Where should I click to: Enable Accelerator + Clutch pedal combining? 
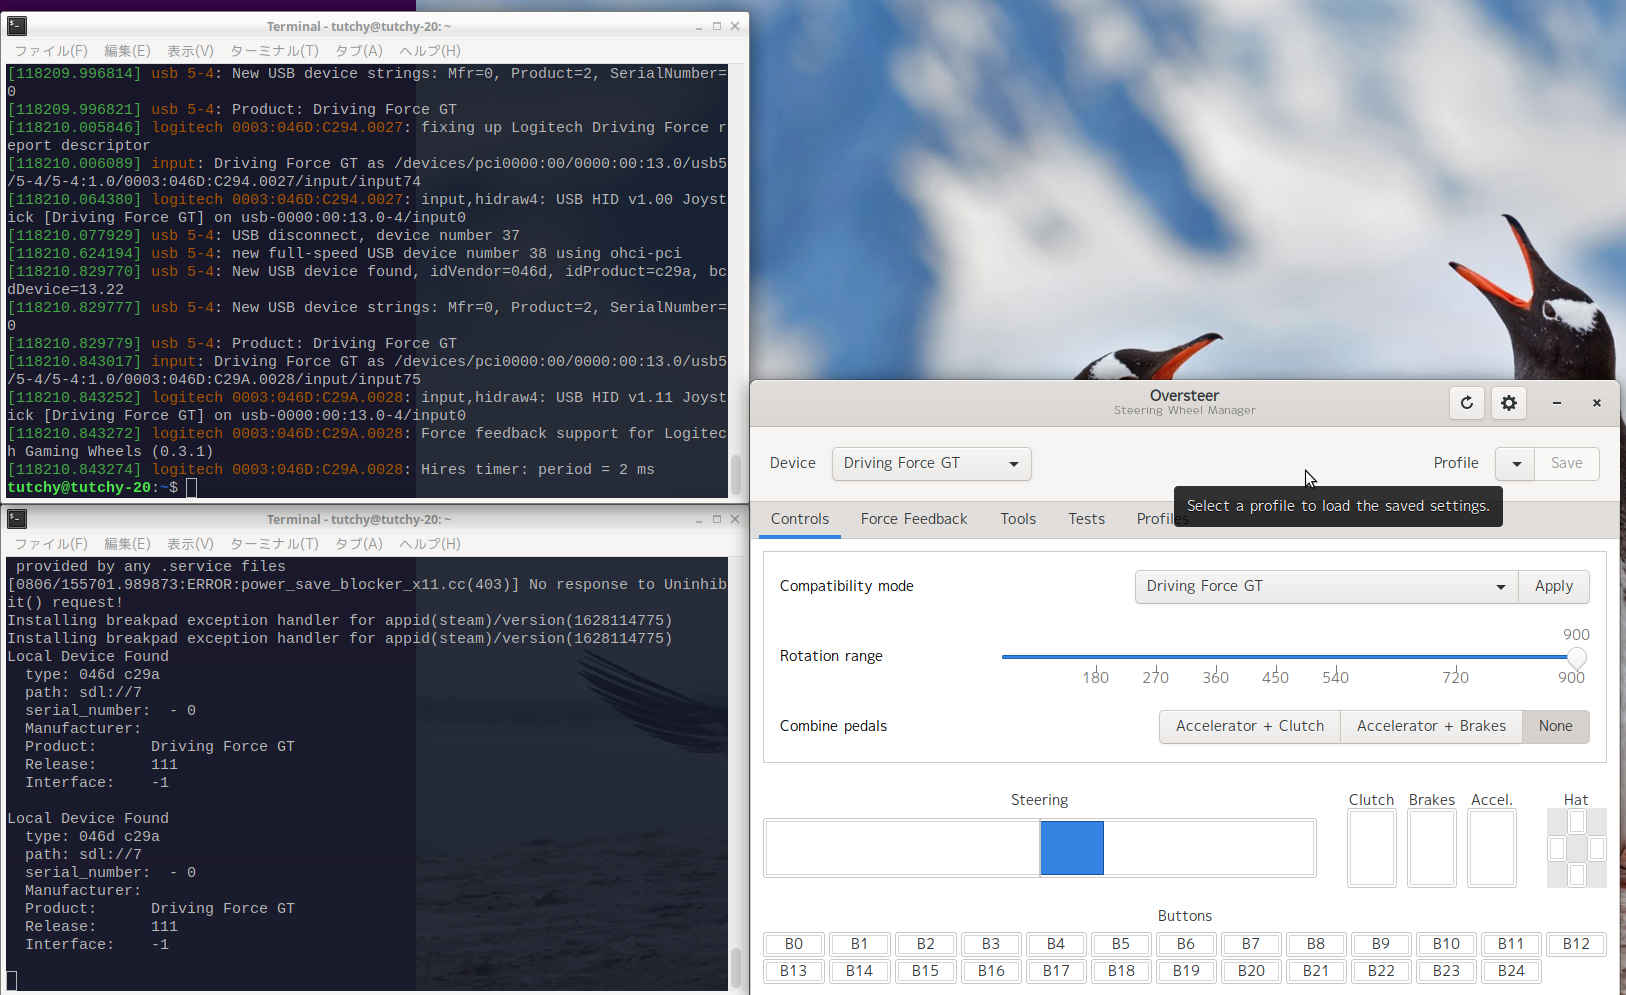point(1249,726)
